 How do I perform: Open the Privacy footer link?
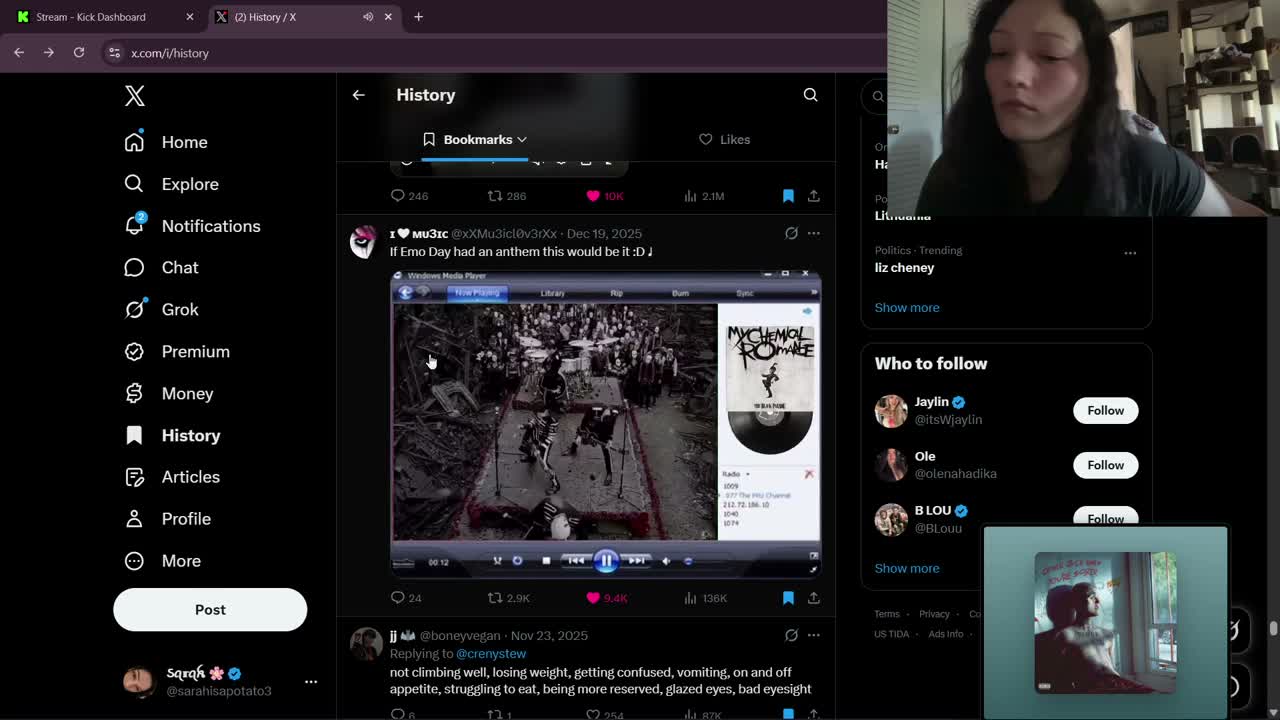934,614
